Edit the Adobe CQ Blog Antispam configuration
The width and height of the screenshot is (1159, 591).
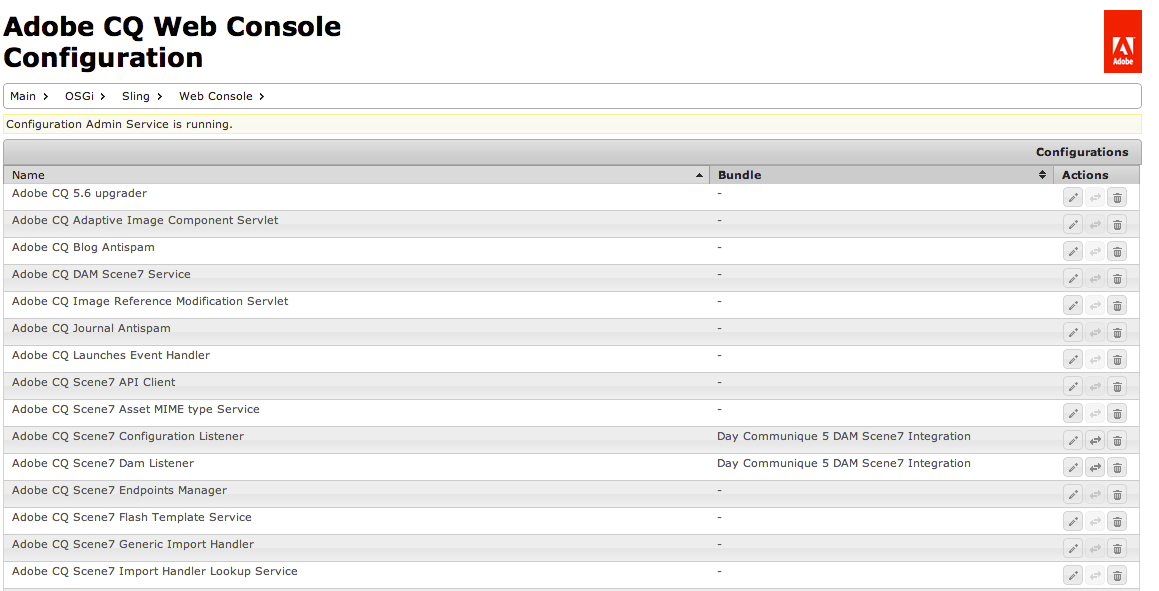point(1073,251)
